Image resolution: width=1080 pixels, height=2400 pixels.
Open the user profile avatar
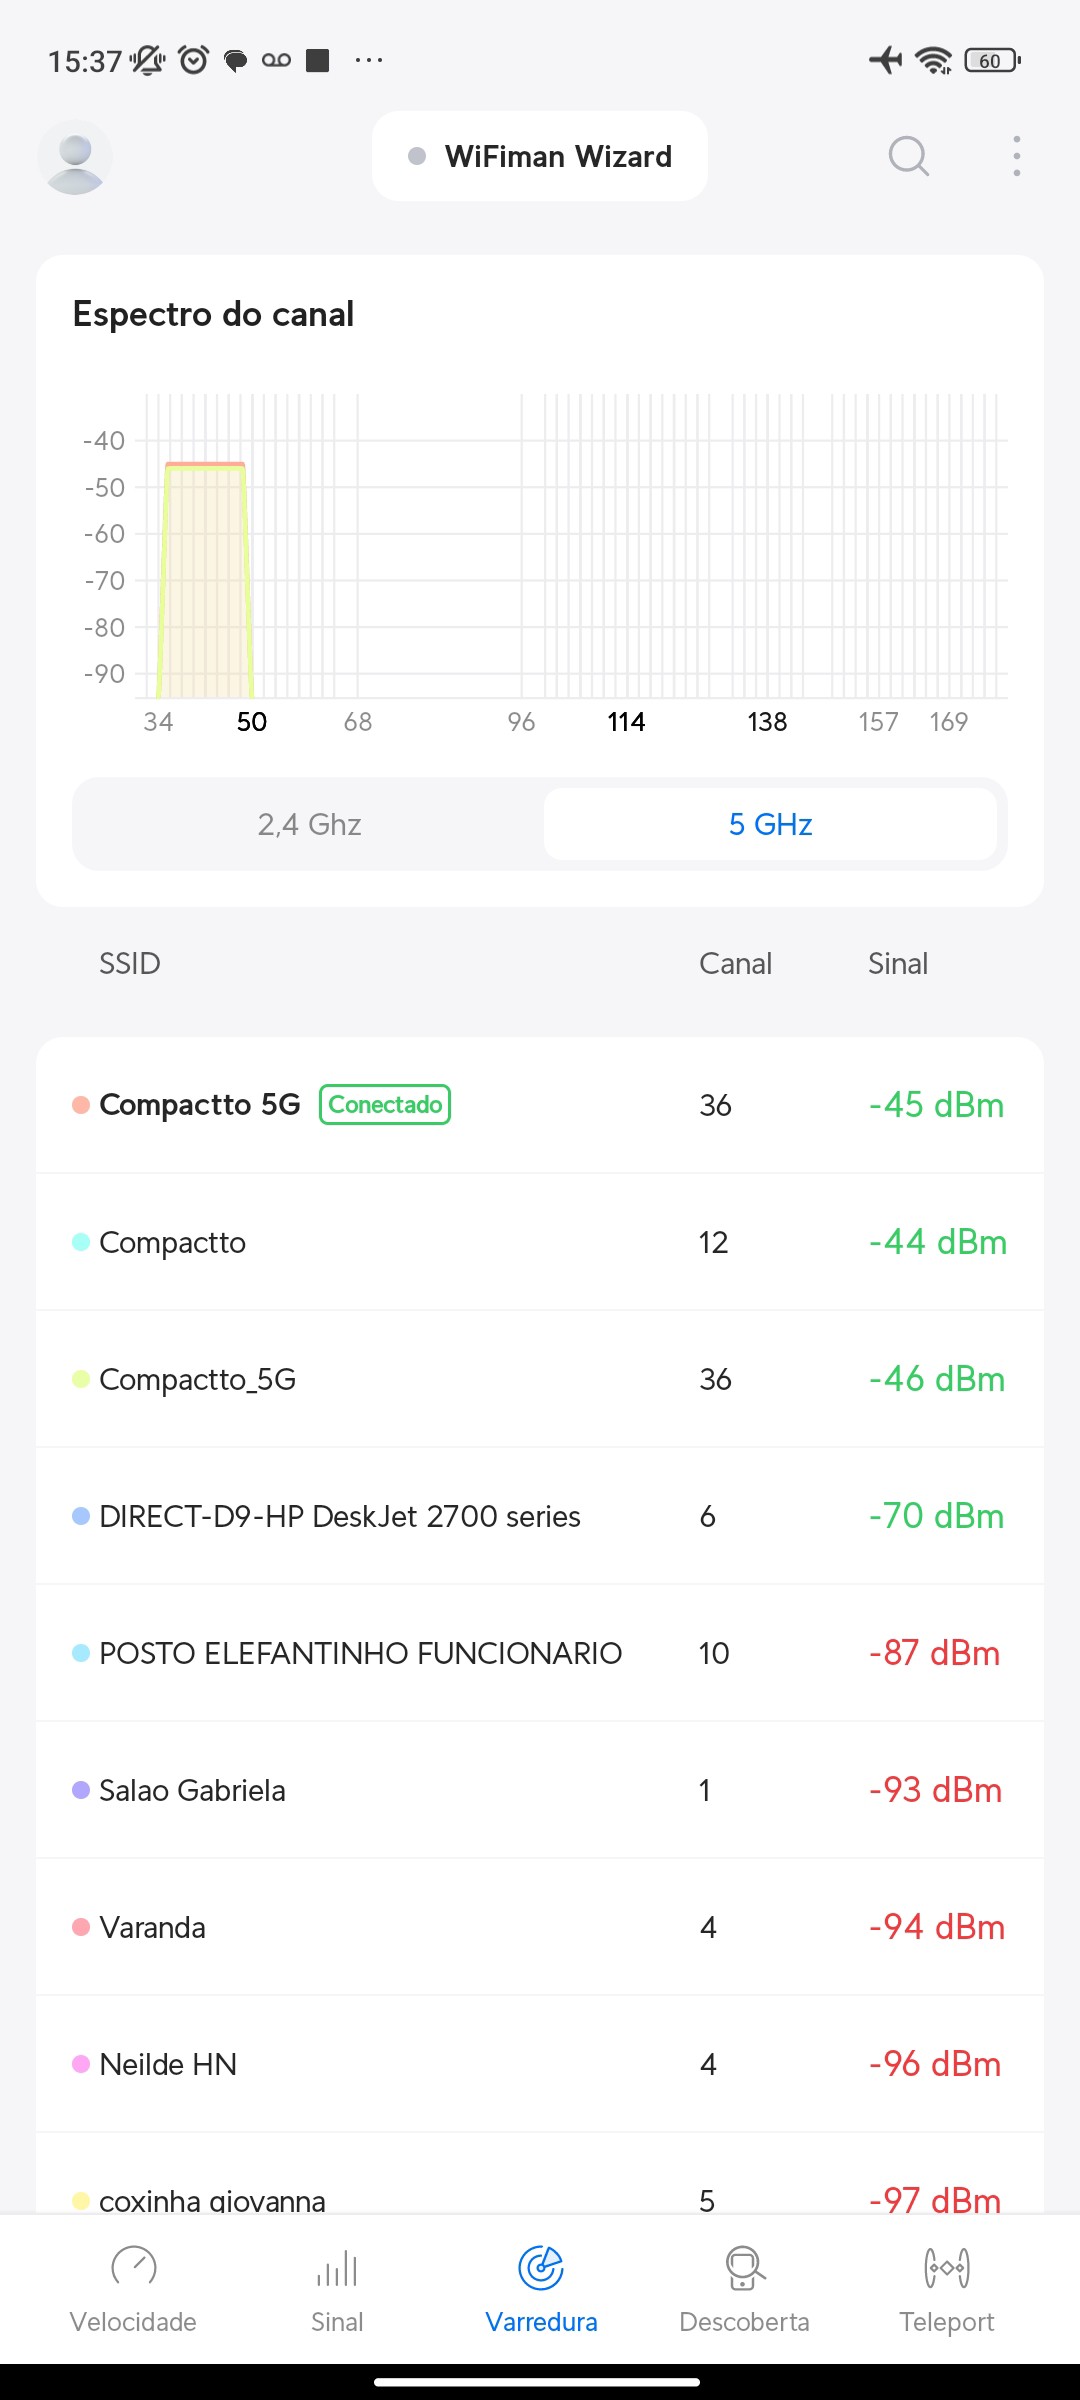tap(75, 157)
